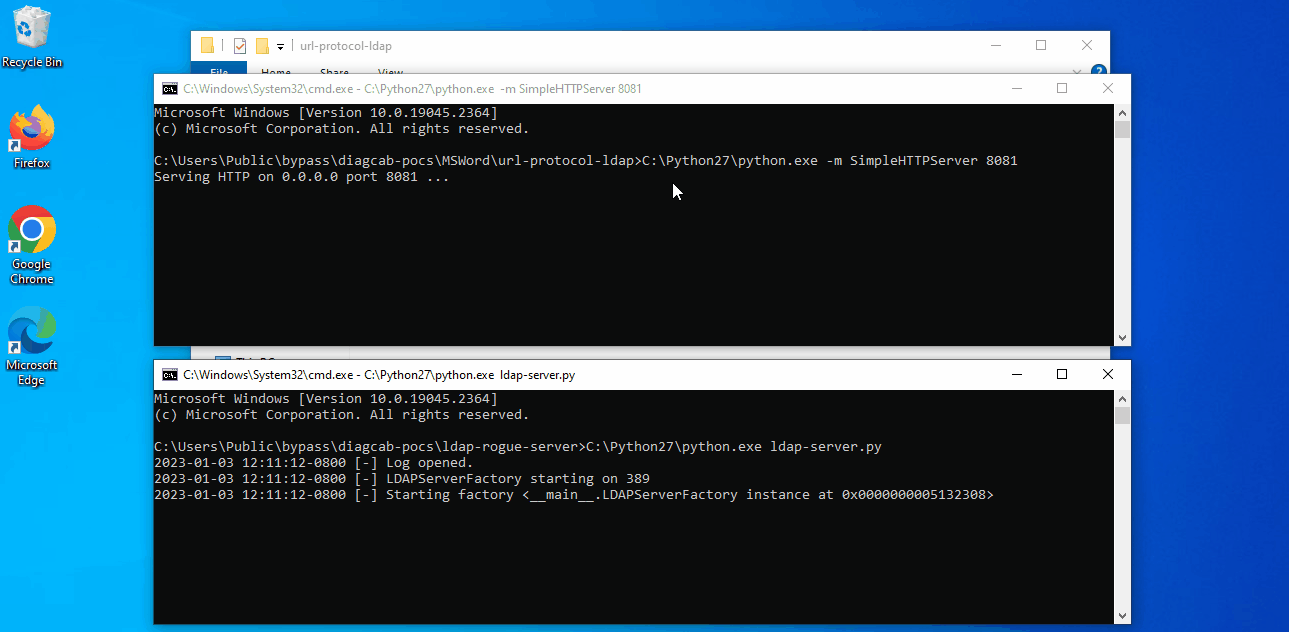Minimize the ldap-server.py cmd window
The image size is (1289, 632).
click(x=1016, y=374)
